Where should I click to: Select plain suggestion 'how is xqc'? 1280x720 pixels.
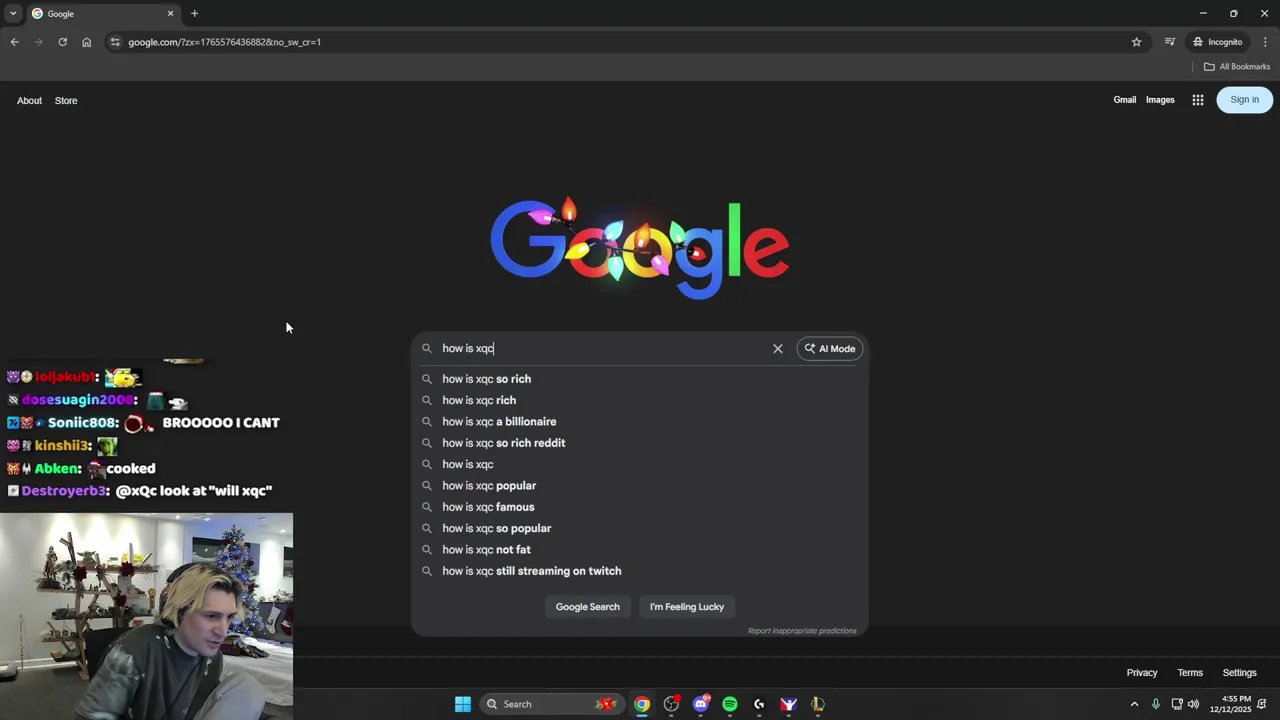[x=640, y=464]
